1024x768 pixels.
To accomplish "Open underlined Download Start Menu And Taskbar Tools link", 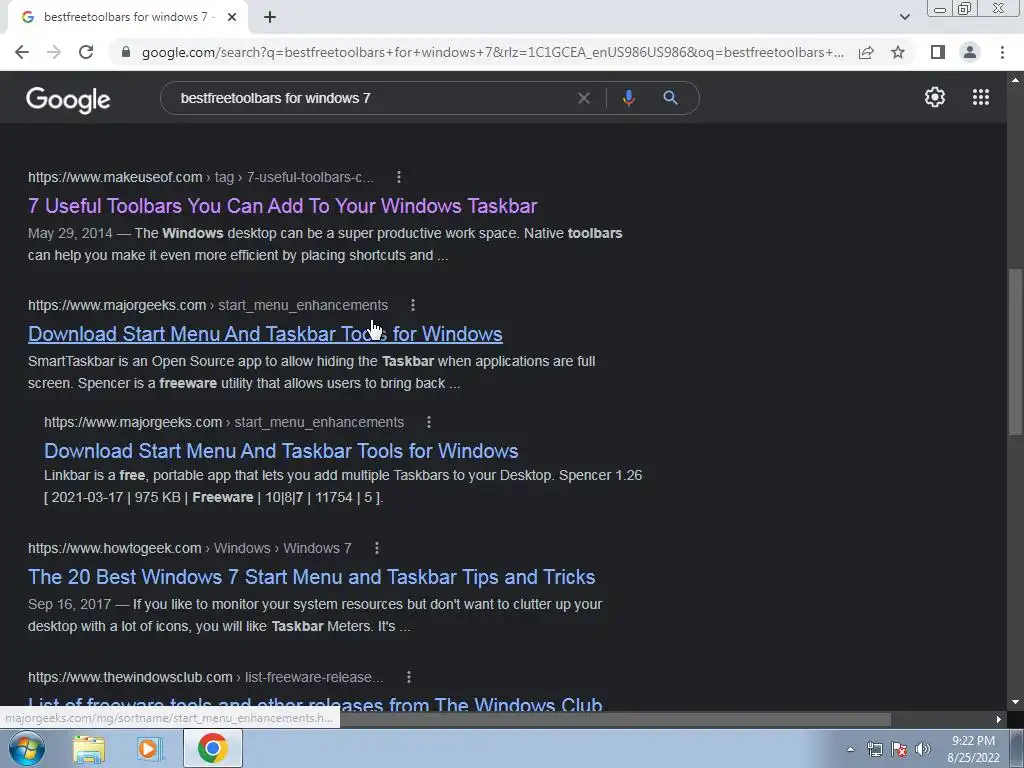I will pyautogui.click(x=265, y=334).
